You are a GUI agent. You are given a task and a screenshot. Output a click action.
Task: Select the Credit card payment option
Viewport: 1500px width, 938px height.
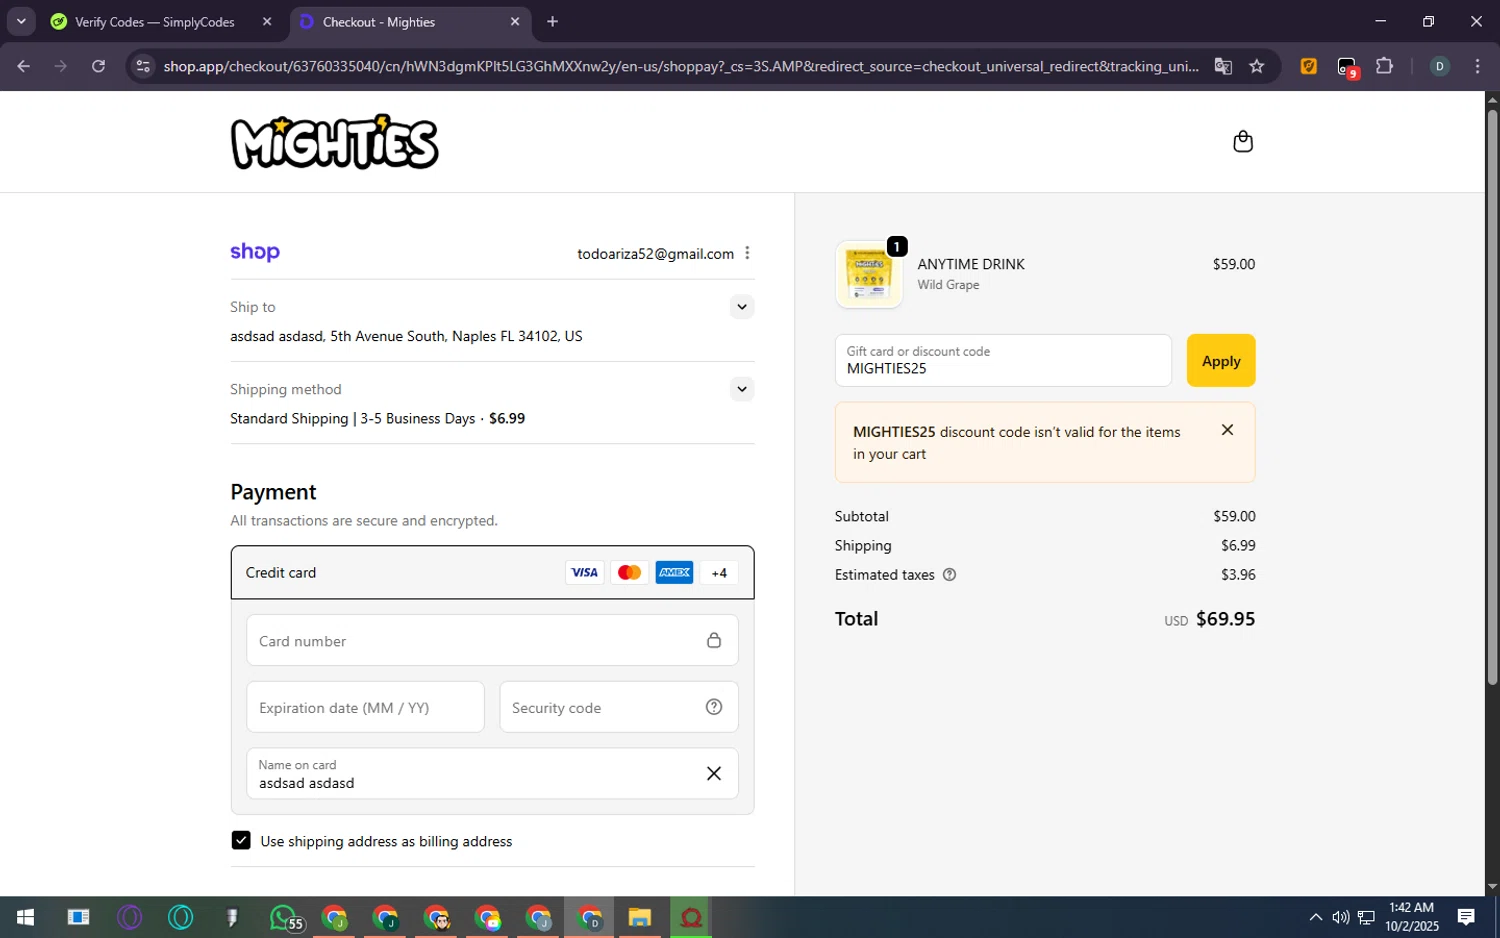(x=492, y=573)
